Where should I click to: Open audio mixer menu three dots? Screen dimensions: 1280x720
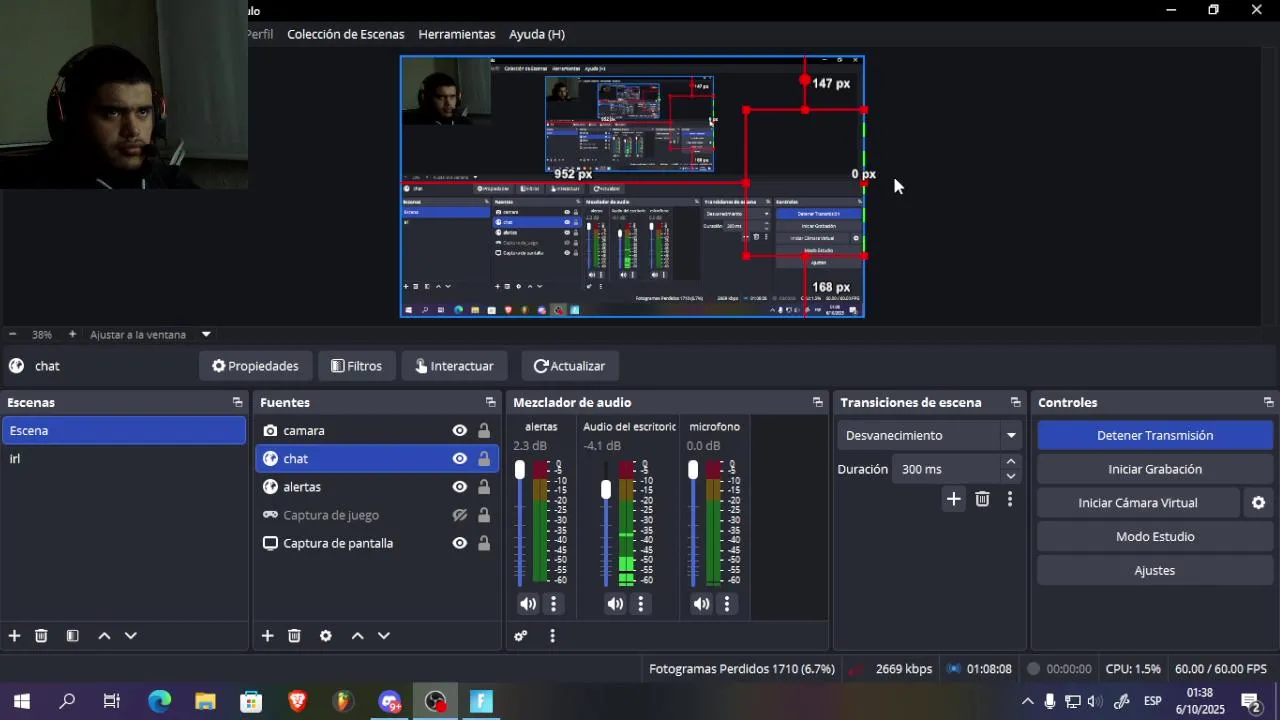552,635
